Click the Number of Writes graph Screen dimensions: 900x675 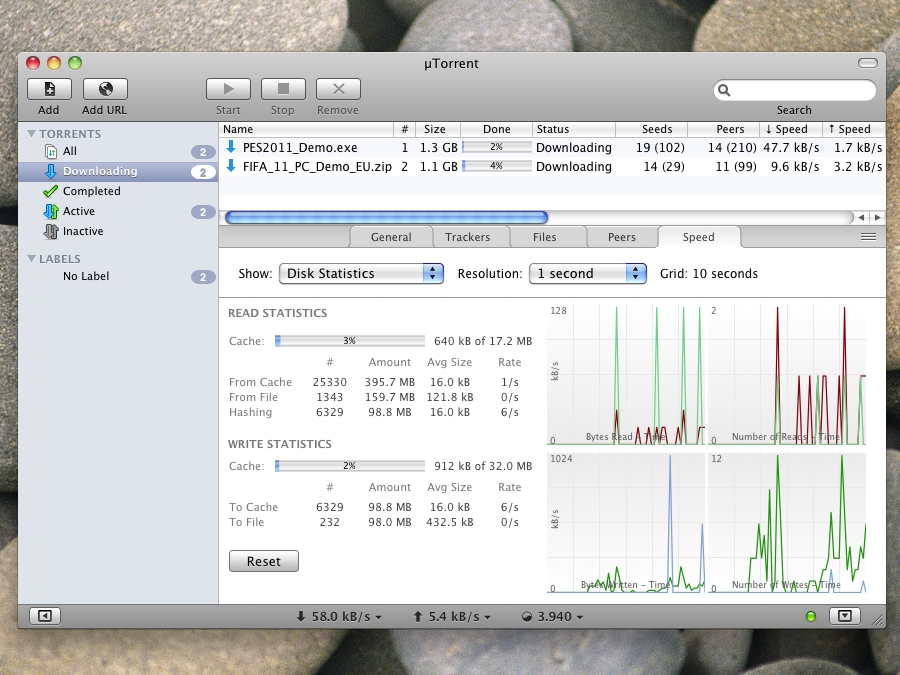(787, 523)
